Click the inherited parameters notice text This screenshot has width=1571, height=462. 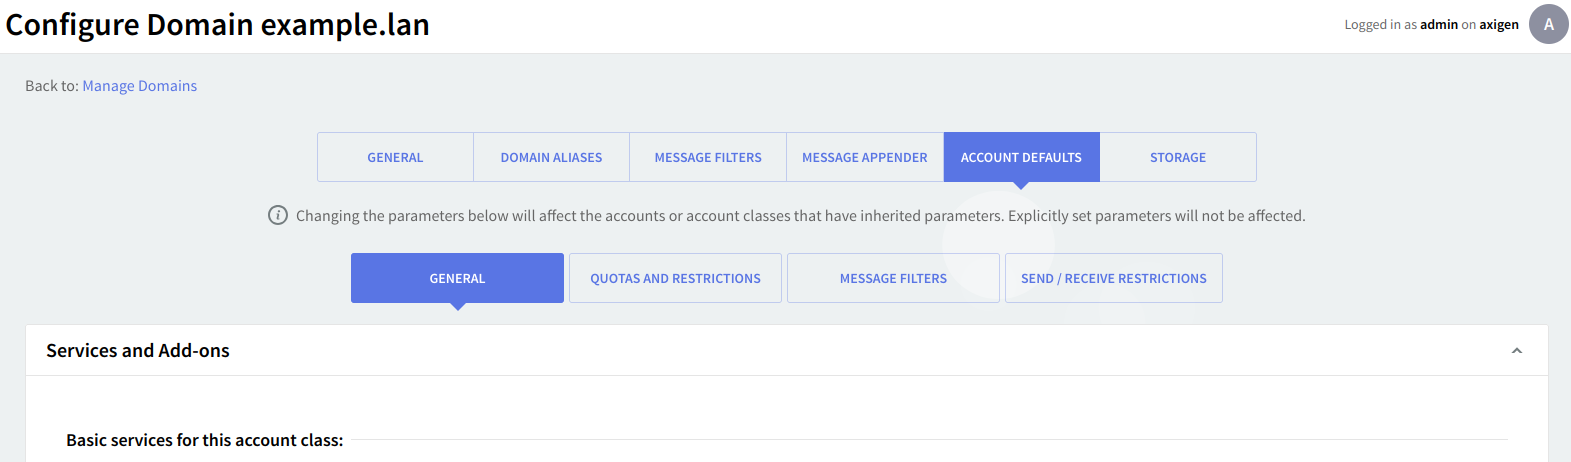pos(800,215)
